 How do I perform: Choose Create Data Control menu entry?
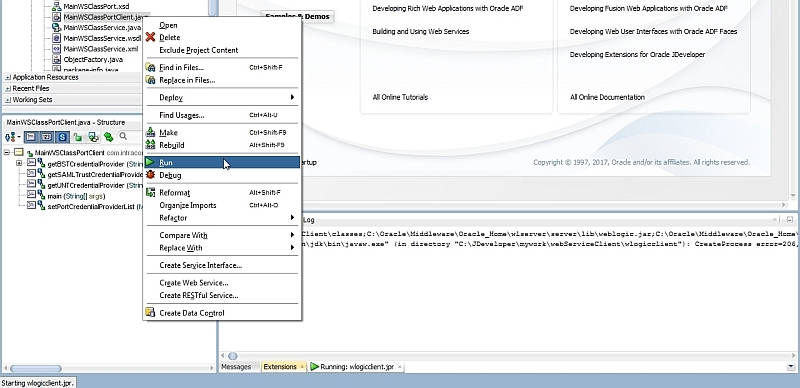[x=222, y=313]
